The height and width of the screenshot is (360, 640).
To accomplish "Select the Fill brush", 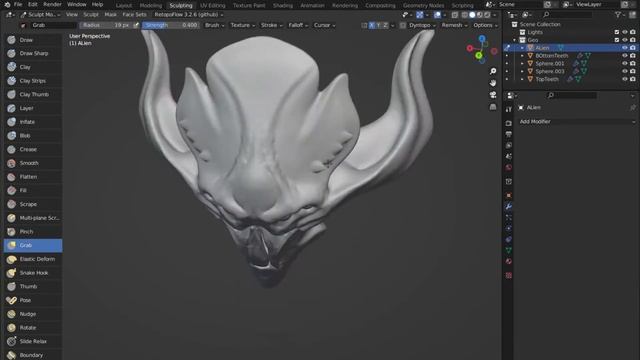I will pos(33,190).
